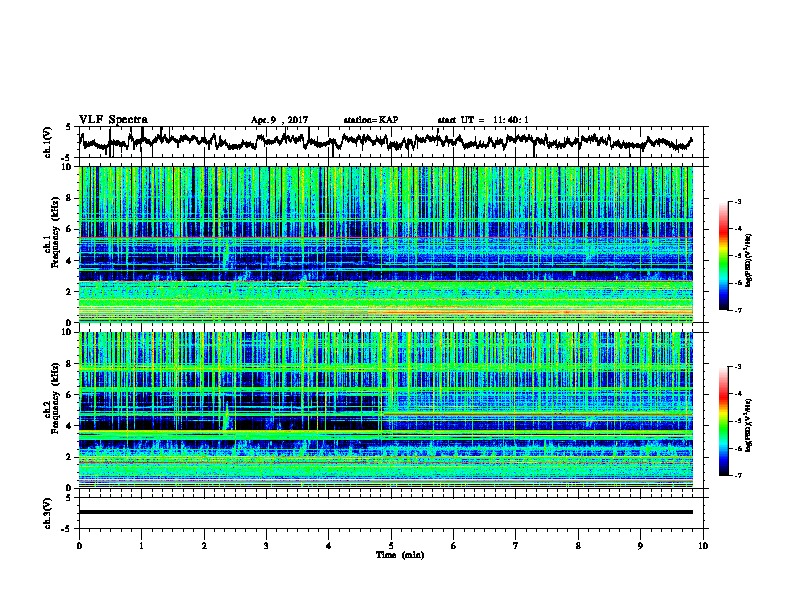Click the "-7" label on ch.1 color bar

pos(737,311)
